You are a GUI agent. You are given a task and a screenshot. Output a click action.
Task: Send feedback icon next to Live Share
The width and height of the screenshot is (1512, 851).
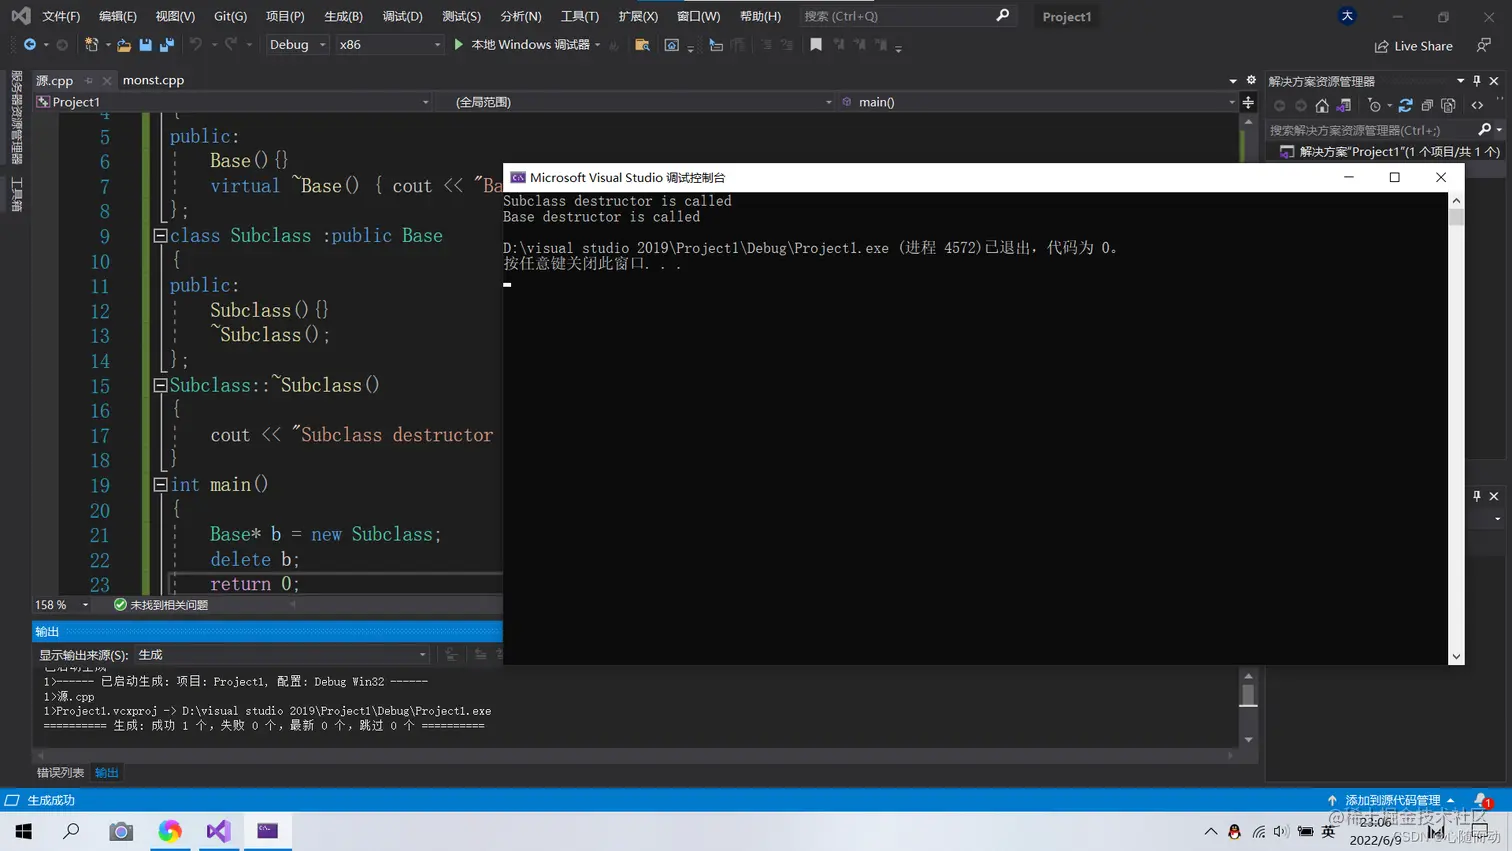pos(1484,46)
